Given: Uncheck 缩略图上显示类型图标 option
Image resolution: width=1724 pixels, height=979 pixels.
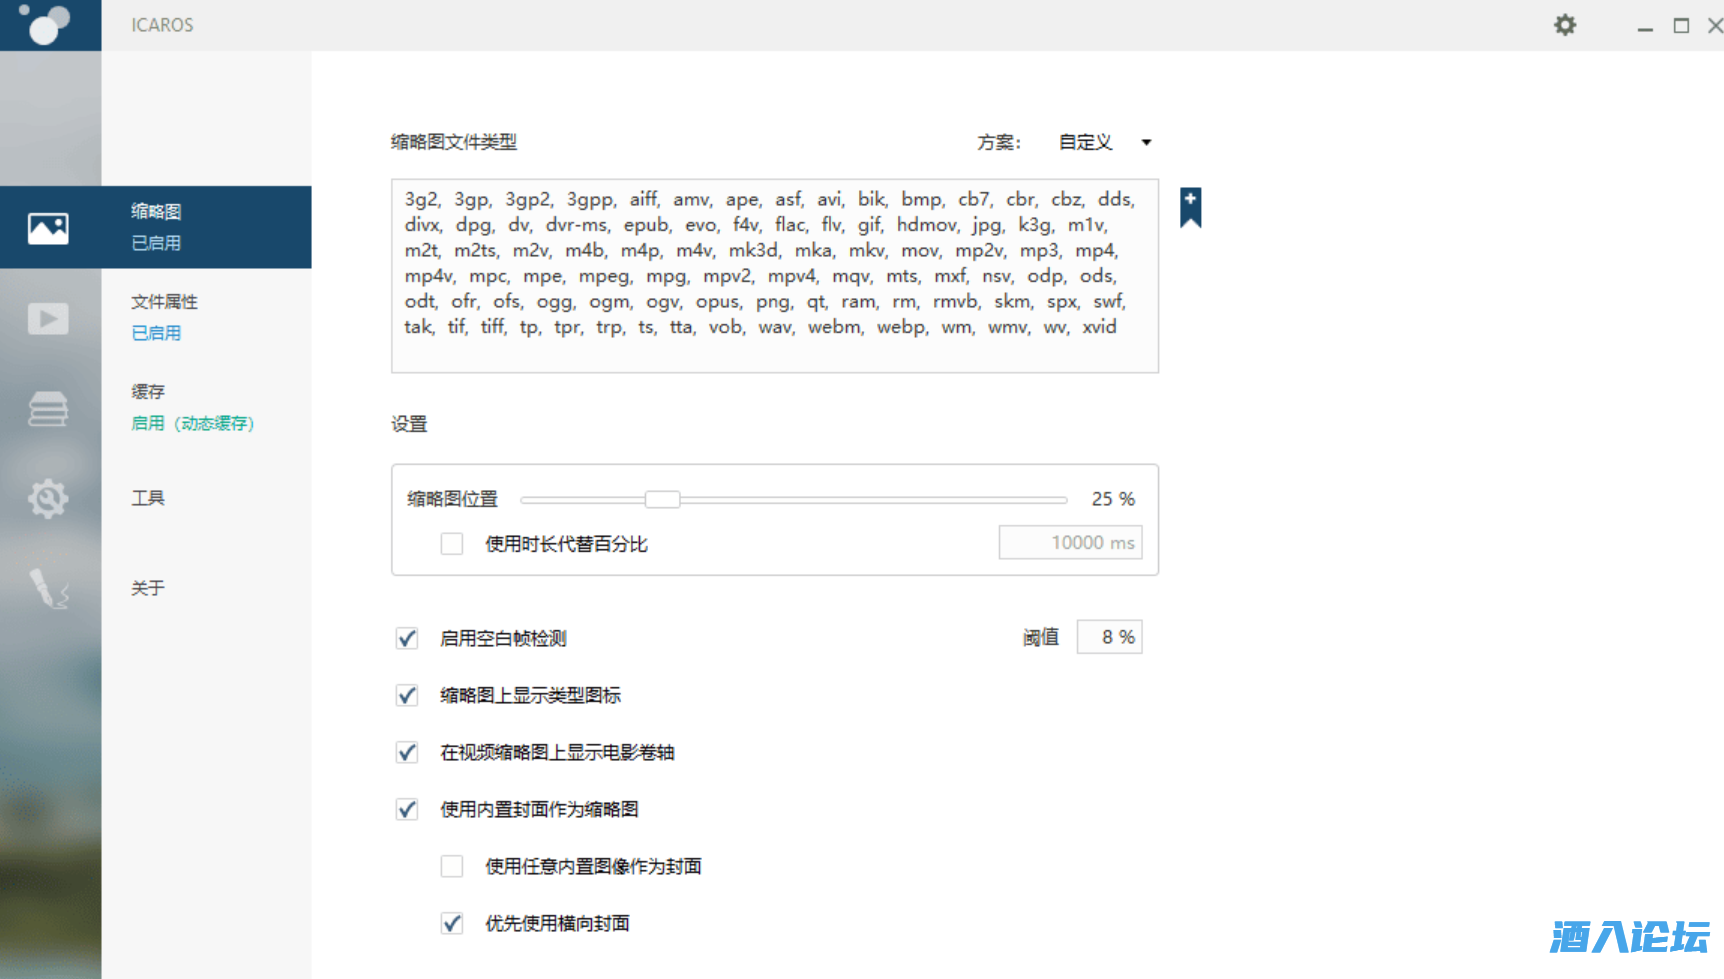Looking at the screenshot, I should (x=407, y=695).
